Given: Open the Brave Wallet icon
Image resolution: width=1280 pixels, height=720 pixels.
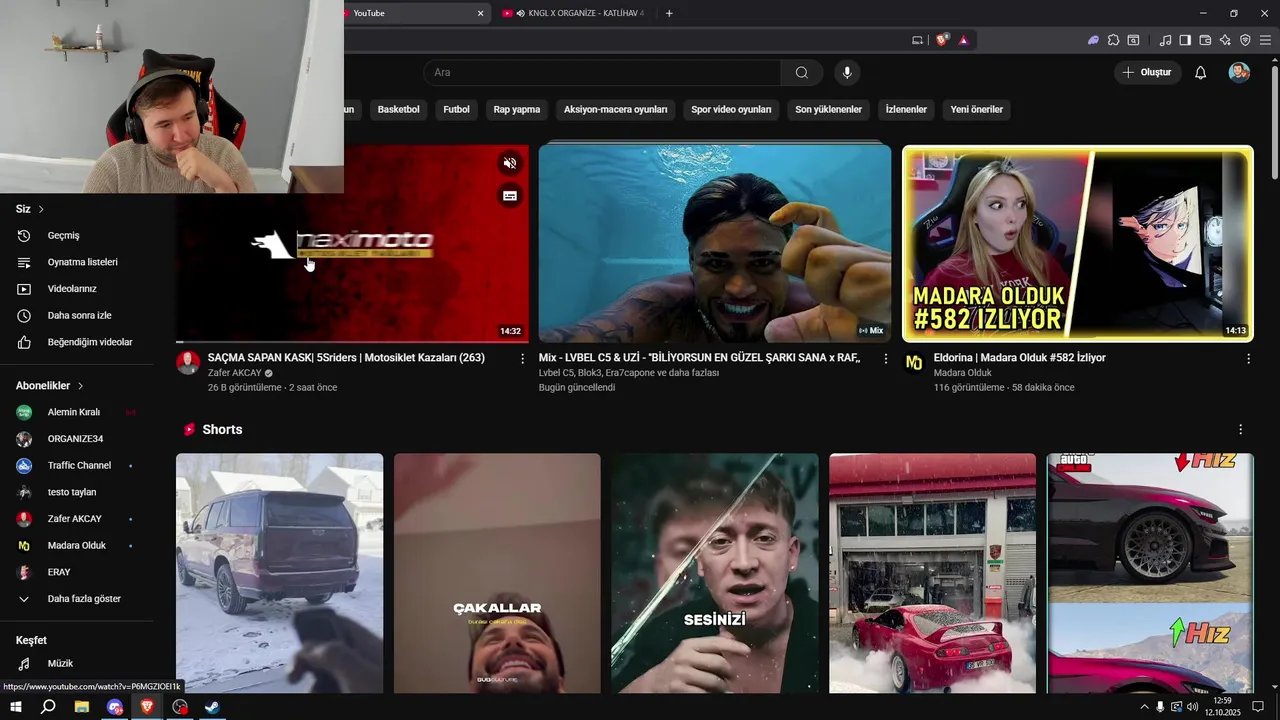Looking at the screenshot, I should coord(1205,40).
